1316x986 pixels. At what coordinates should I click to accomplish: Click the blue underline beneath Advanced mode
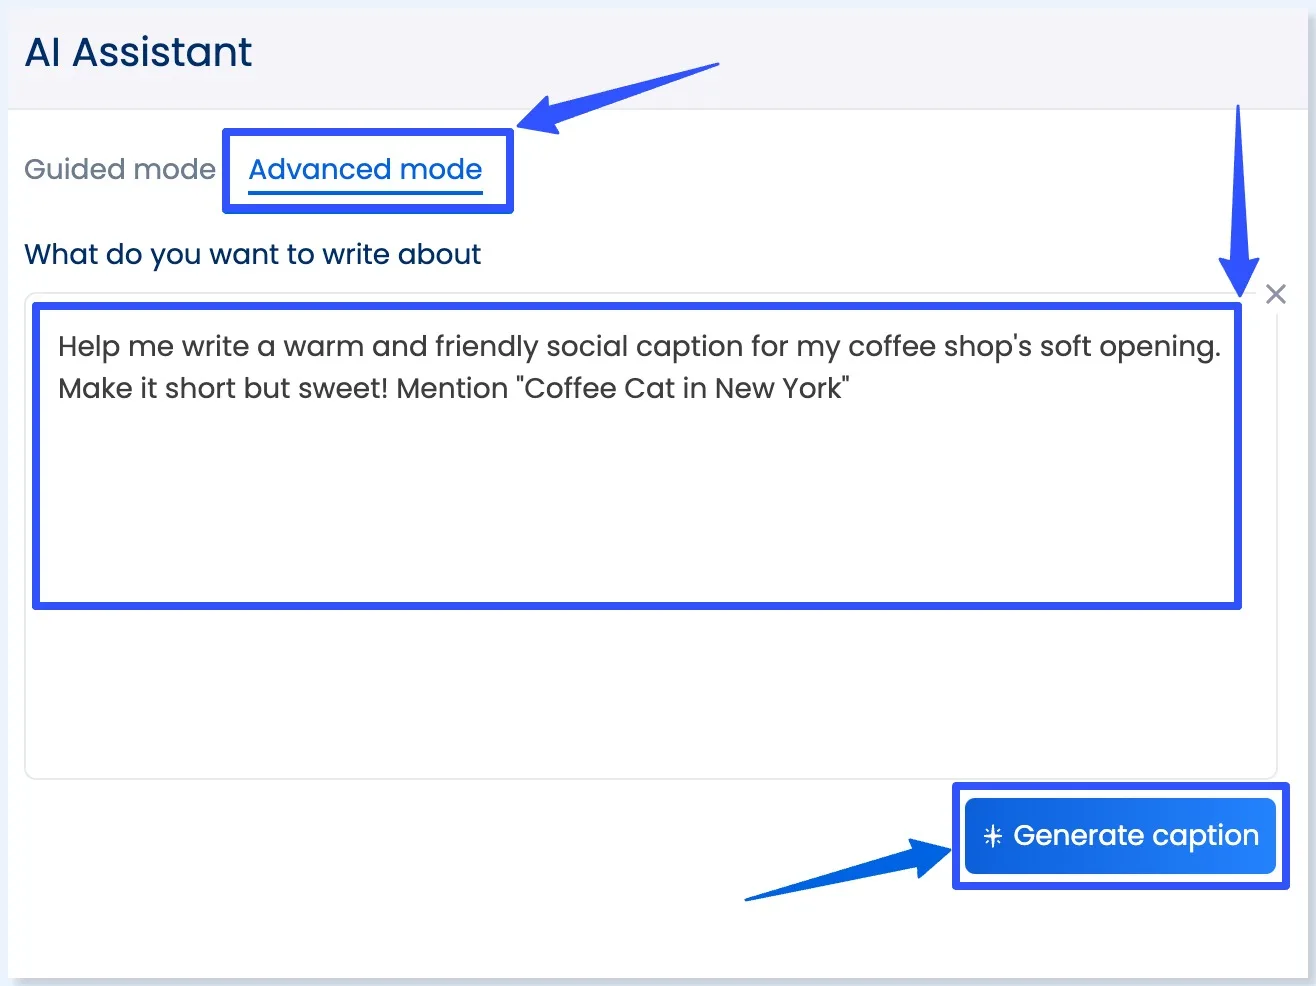click(365, 192)
